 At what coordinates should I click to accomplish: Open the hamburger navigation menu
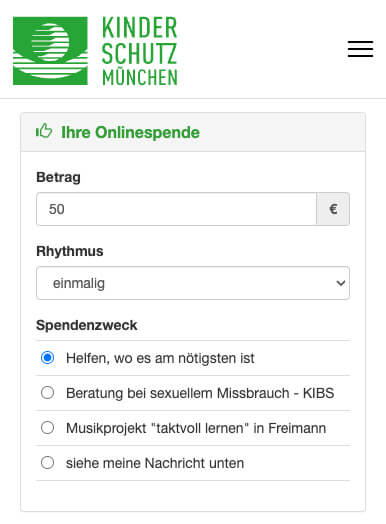click(x=360, y=49)
